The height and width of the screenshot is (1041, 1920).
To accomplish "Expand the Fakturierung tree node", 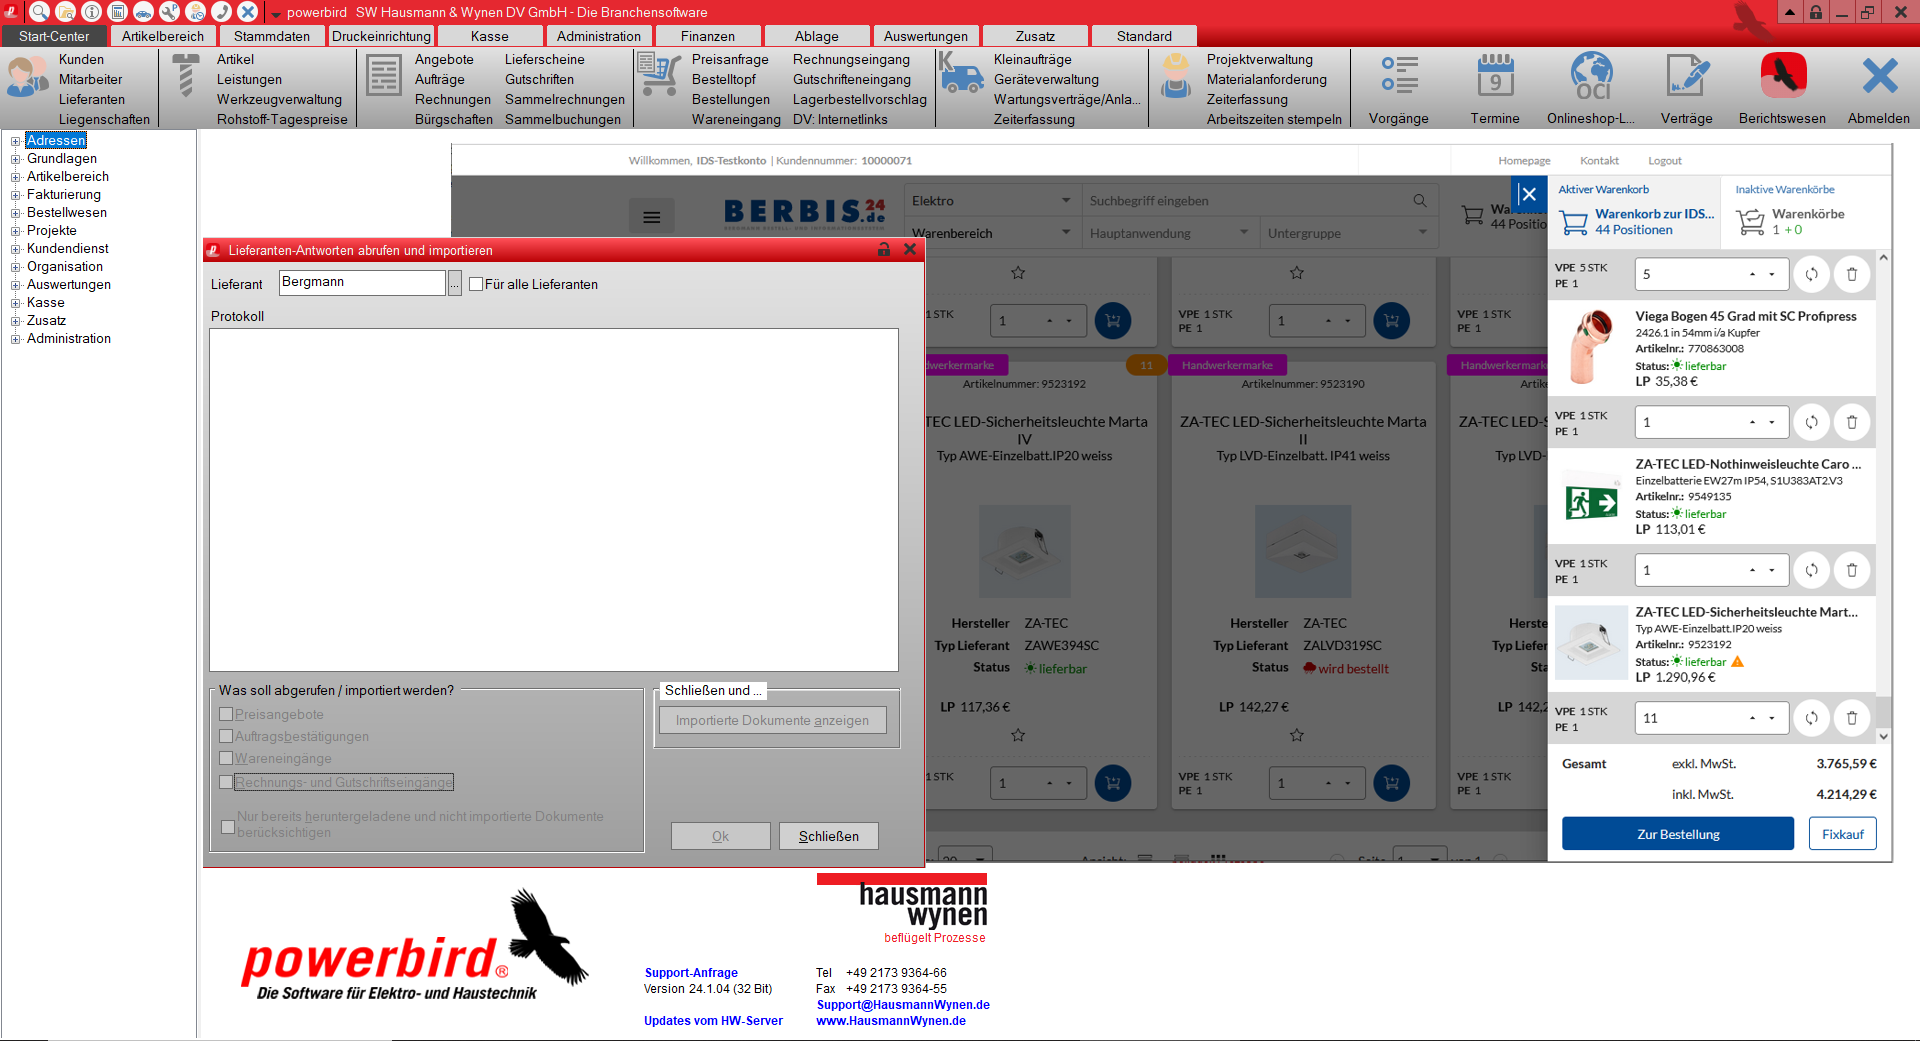I will (16, 195).
